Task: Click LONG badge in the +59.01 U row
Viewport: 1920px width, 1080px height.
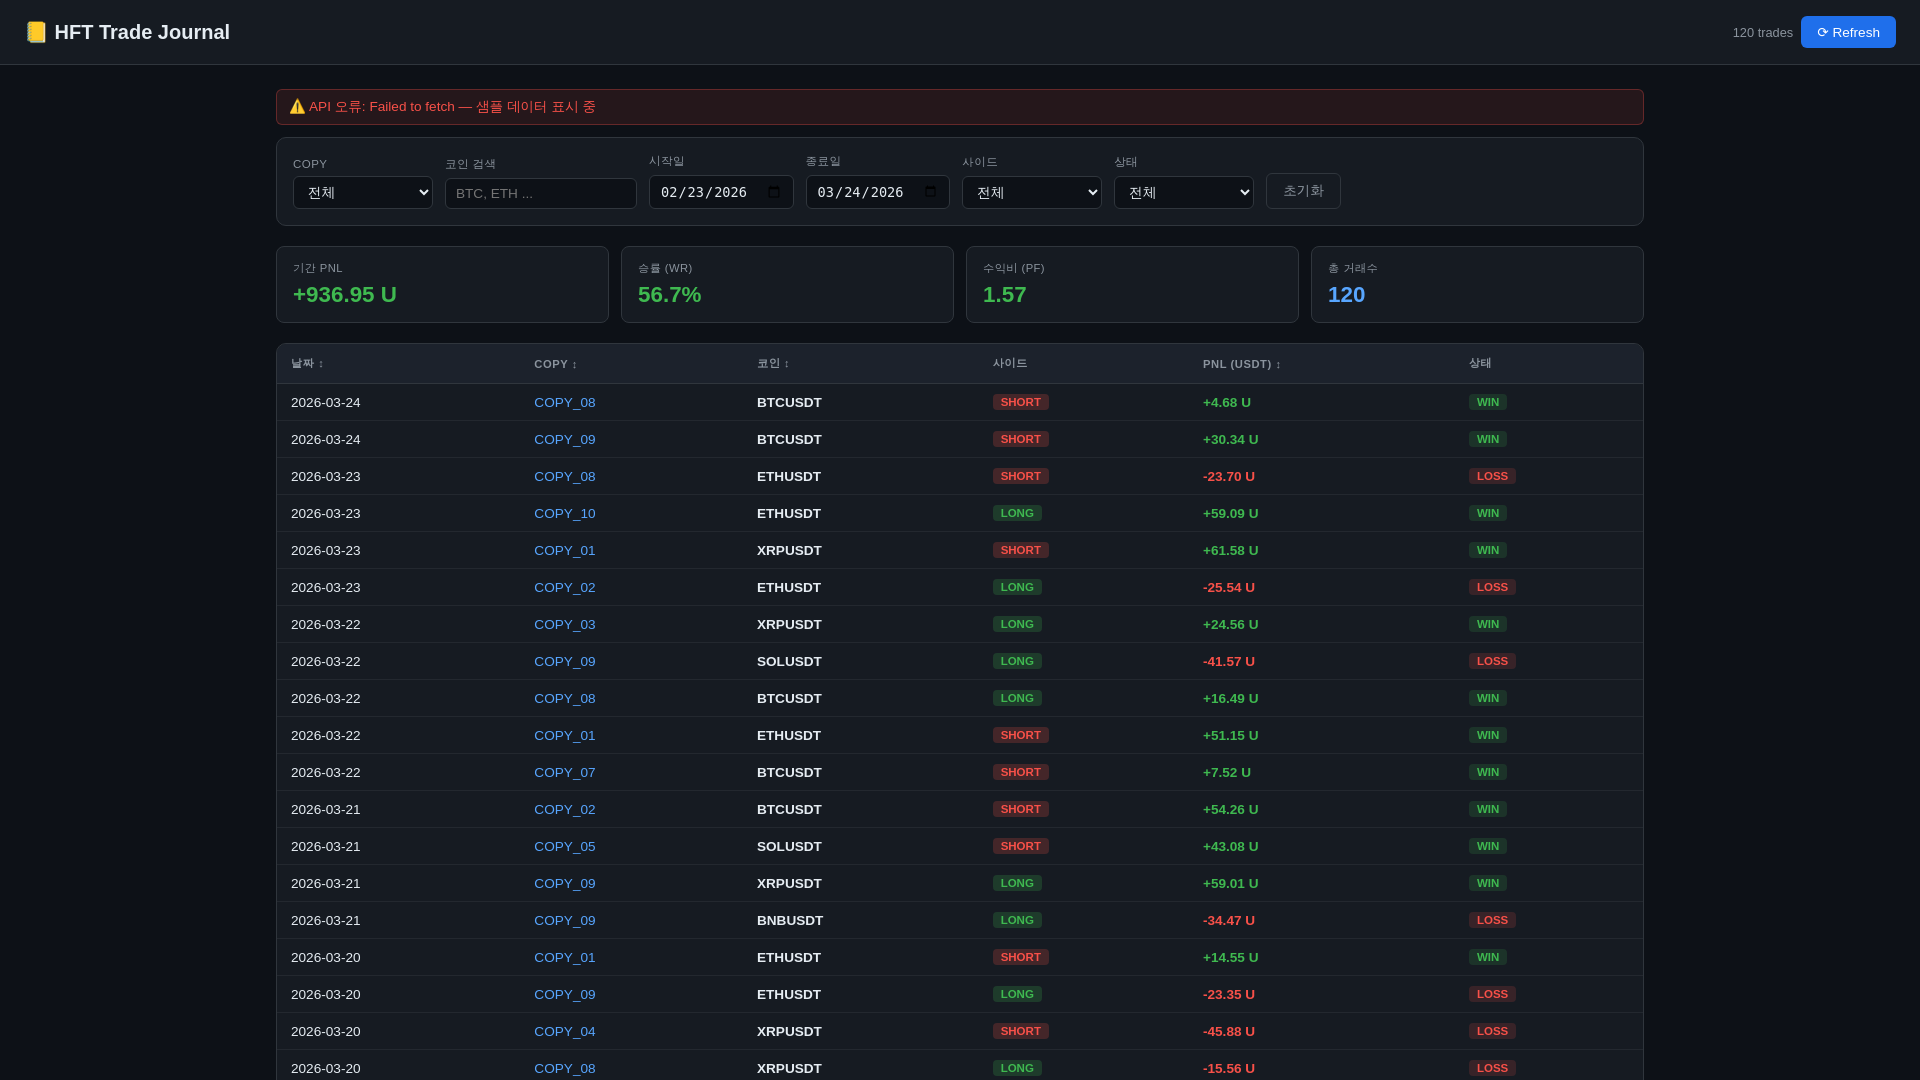Action: pos(1017,883)
